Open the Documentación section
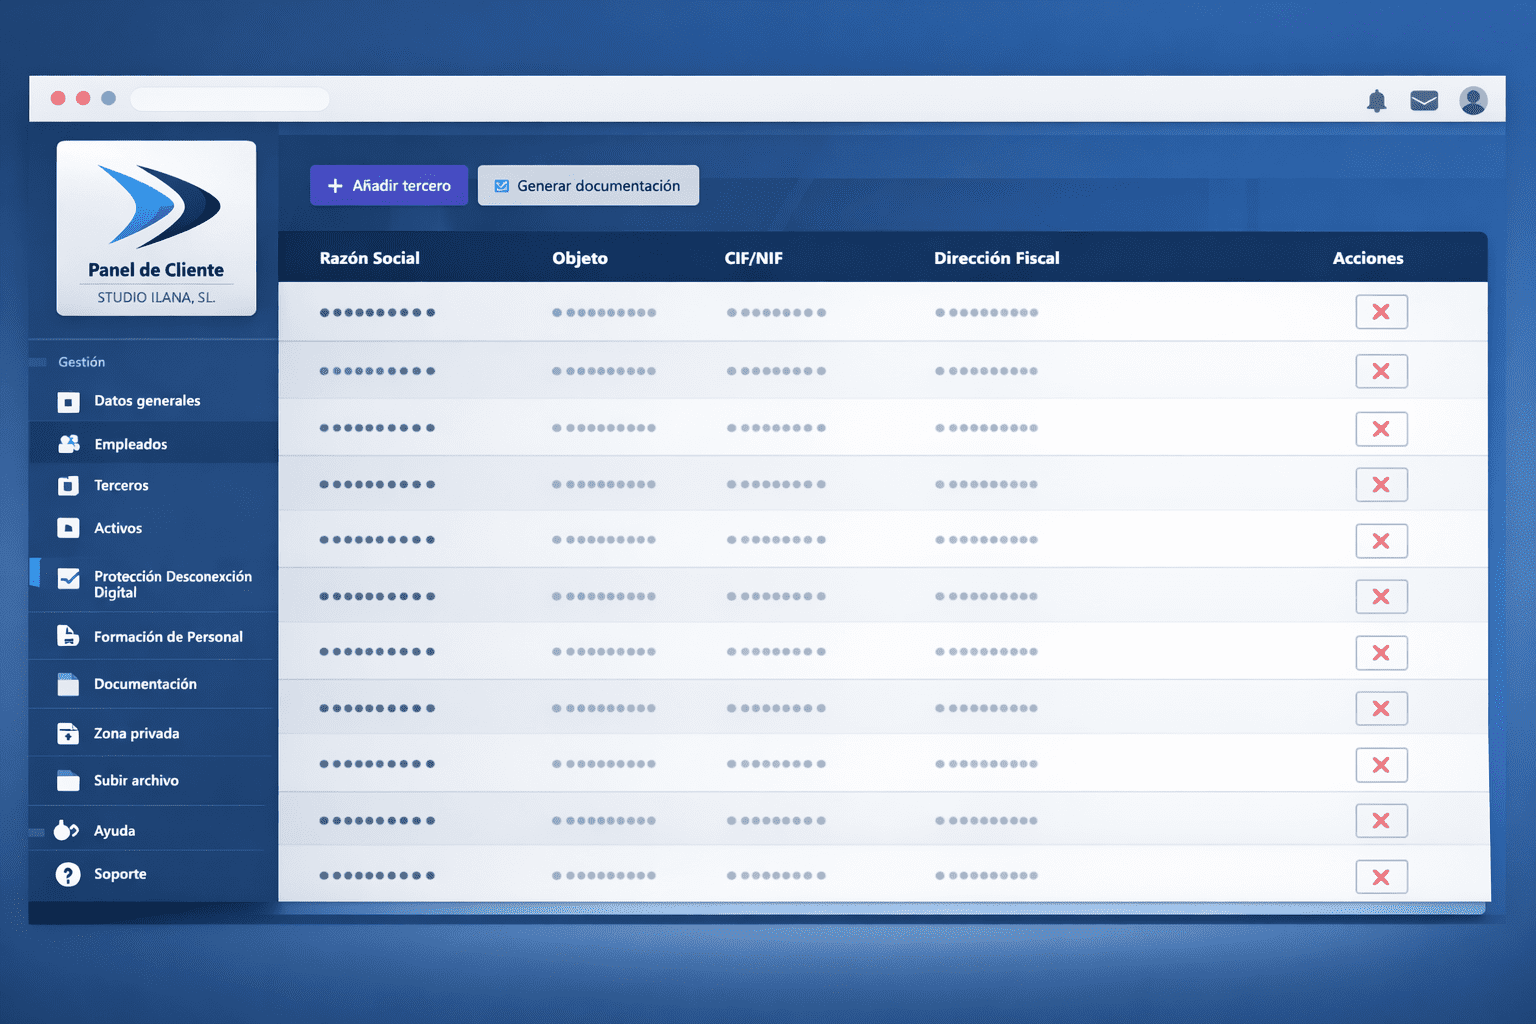 (x=143, y=684)
